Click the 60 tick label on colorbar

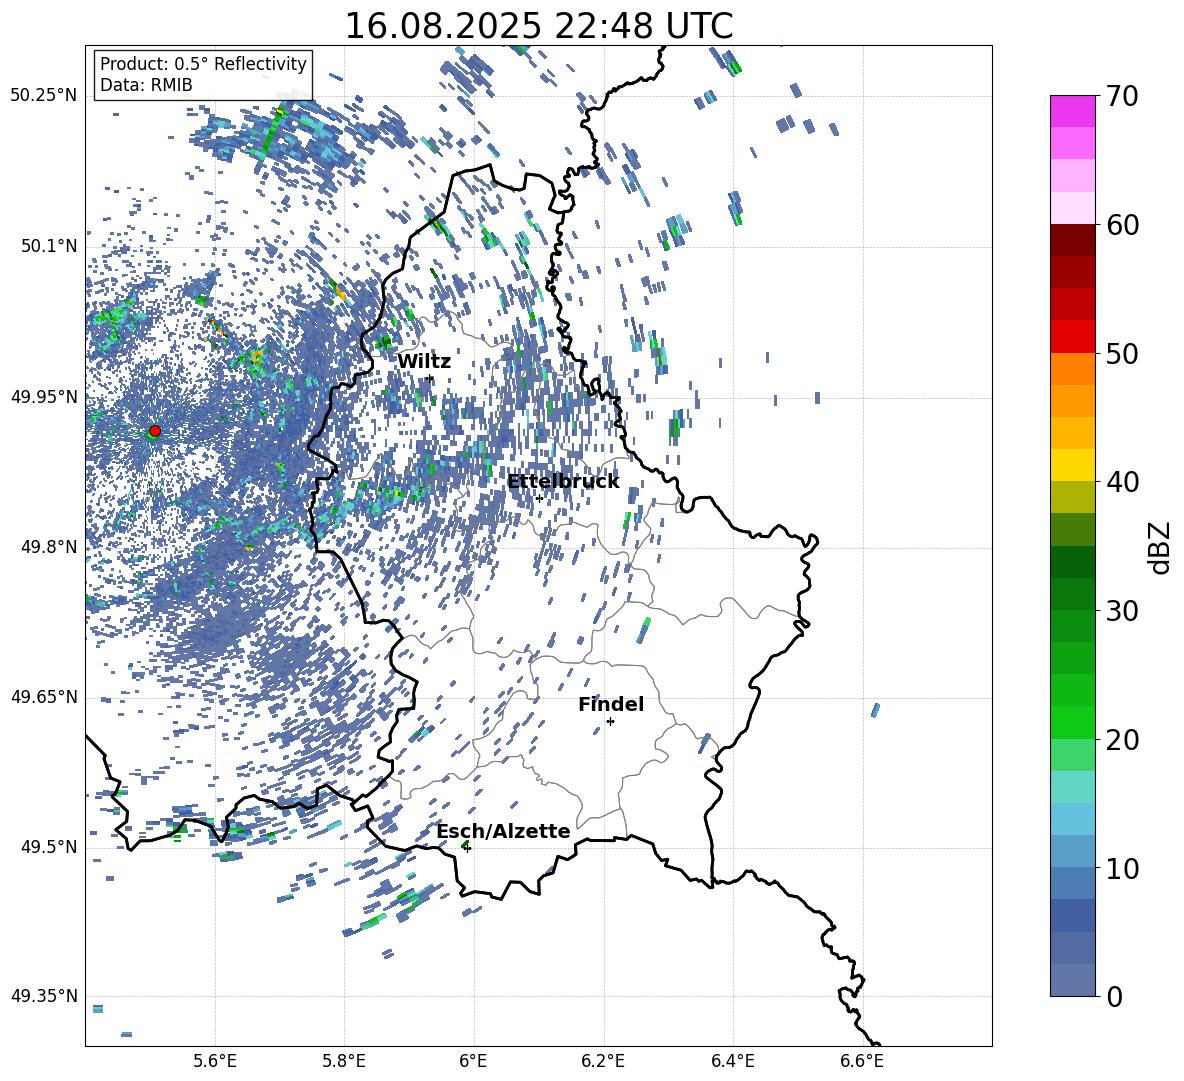click(1122, 225)
